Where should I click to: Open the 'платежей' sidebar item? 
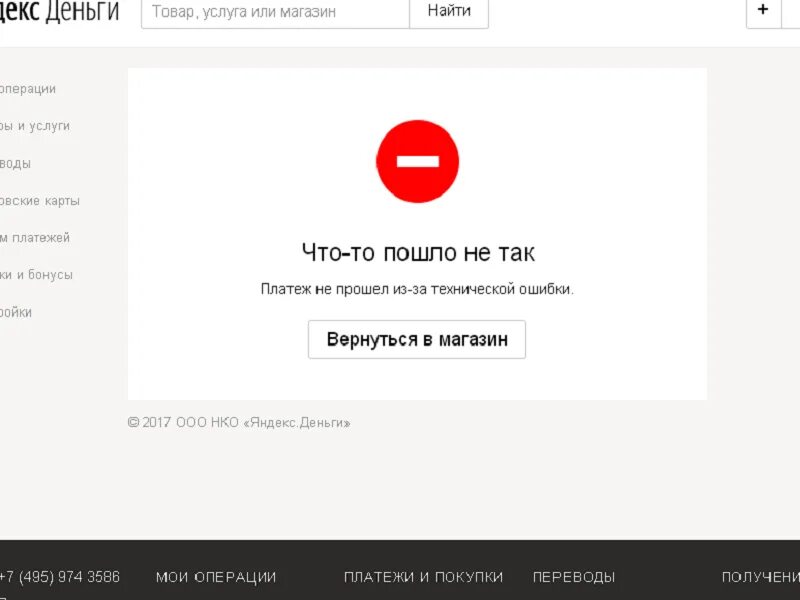coord(35,238)
